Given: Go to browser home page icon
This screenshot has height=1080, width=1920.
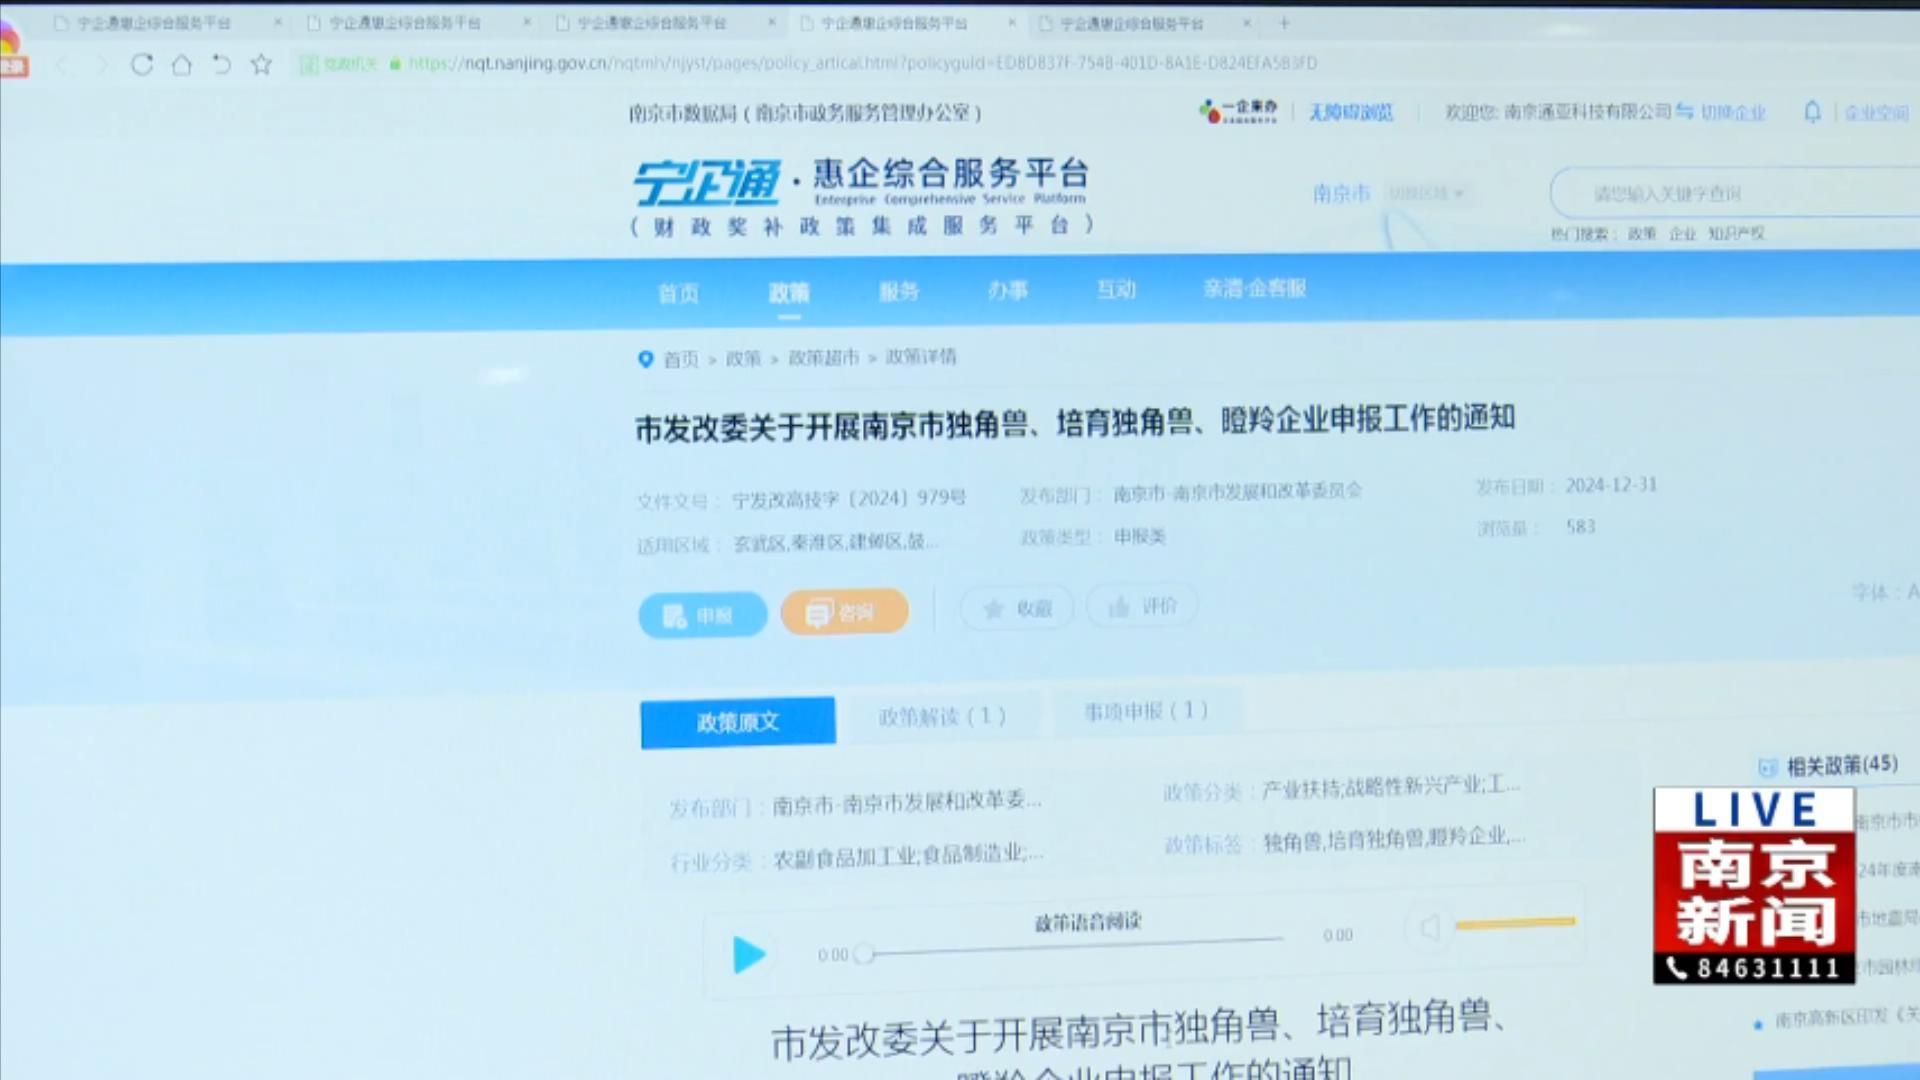Looking at the screenshot, I should [182, 65].
